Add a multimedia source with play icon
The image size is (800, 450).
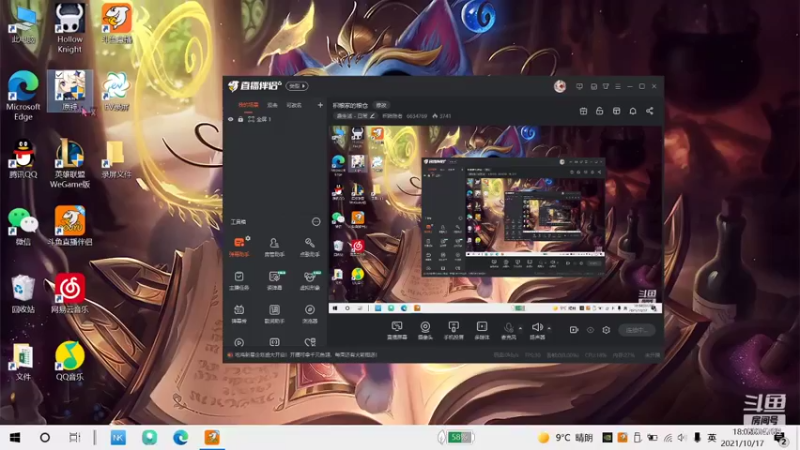(482, 330)
